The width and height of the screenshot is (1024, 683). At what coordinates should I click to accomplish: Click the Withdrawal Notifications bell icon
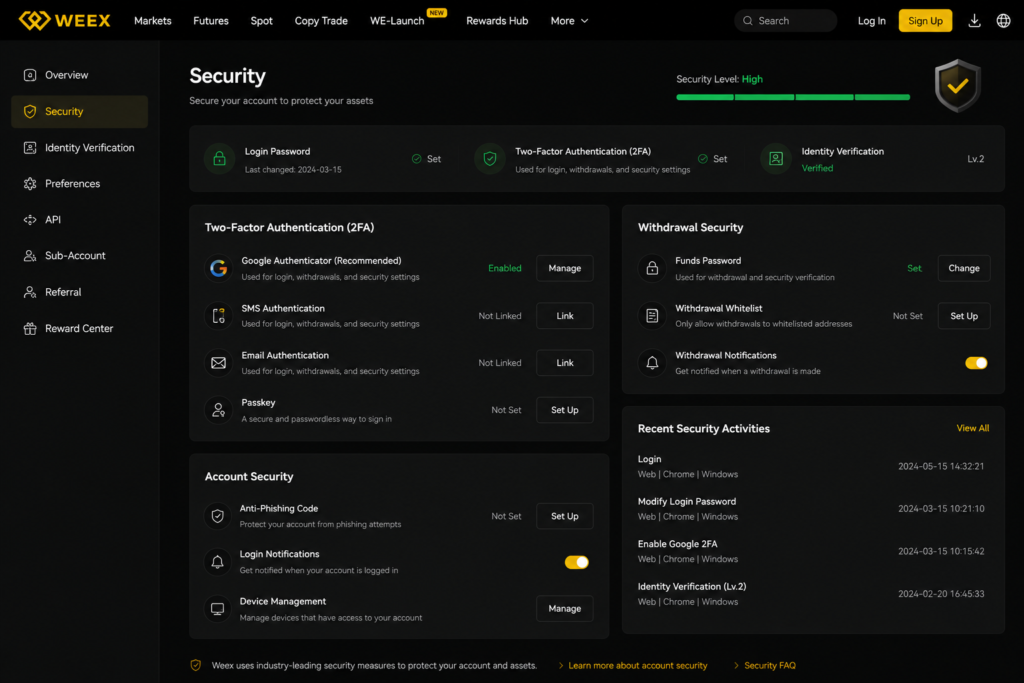pos(652,363)
